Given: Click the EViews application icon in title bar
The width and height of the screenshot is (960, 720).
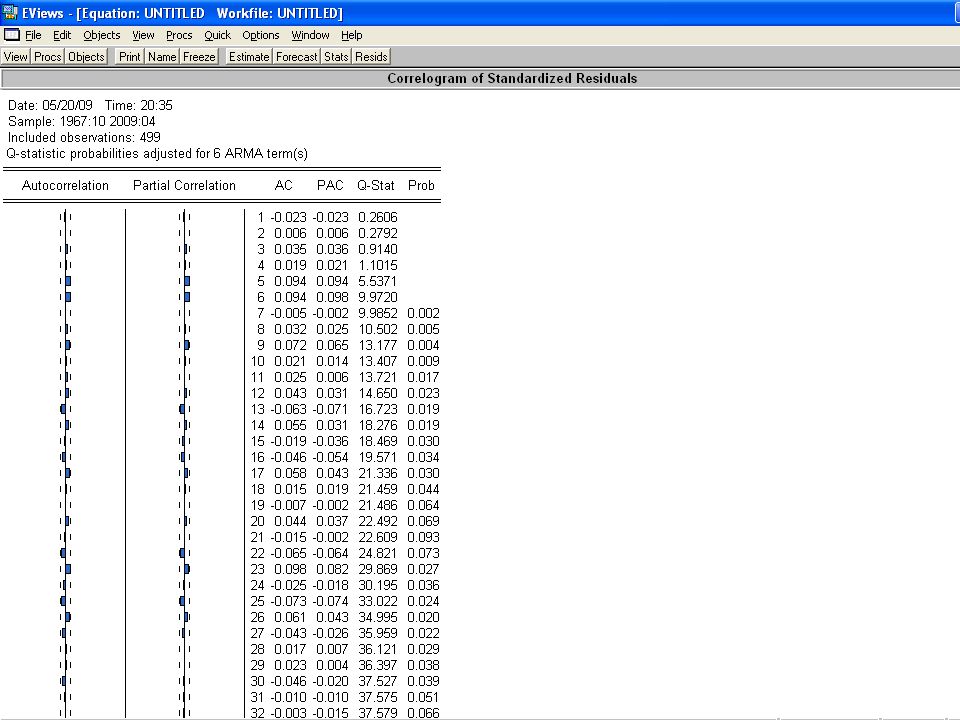Looking at the screenshot, I should click(x=10, y=12).
